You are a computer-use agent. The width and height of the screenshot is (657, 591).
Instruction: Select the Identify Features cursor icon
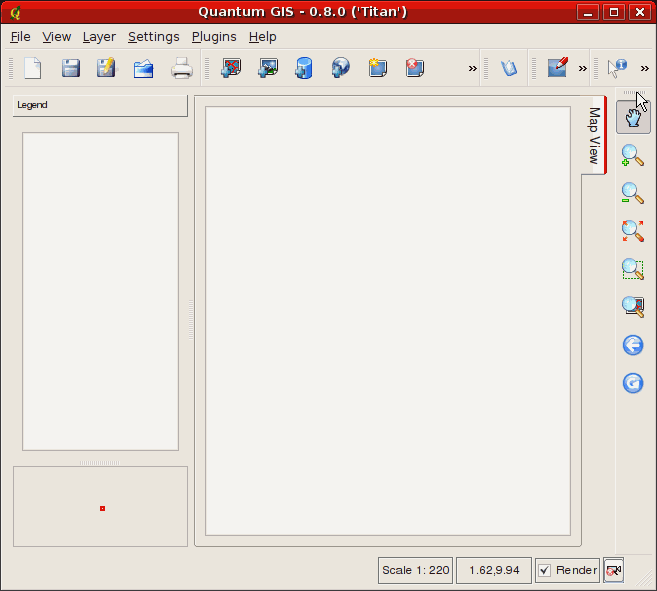point(617,68)
